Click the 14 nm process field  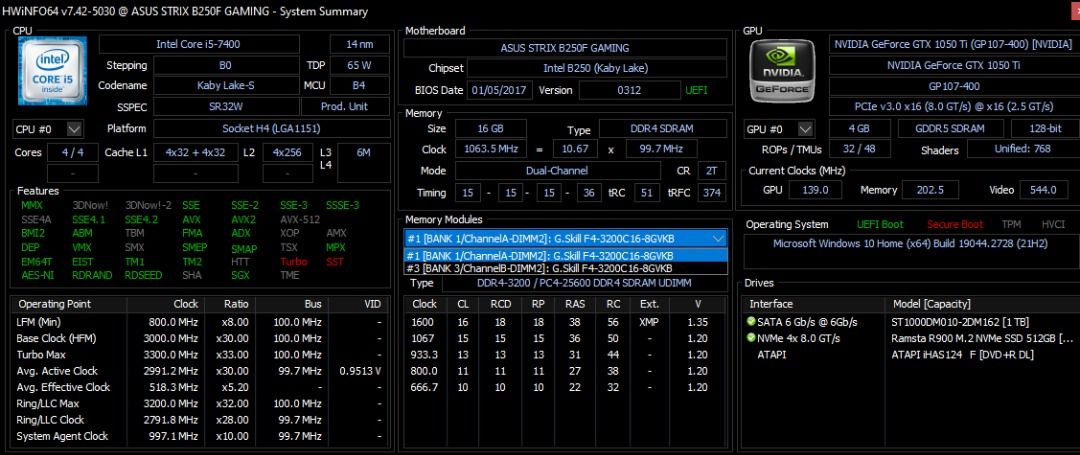tap(360, 44)
